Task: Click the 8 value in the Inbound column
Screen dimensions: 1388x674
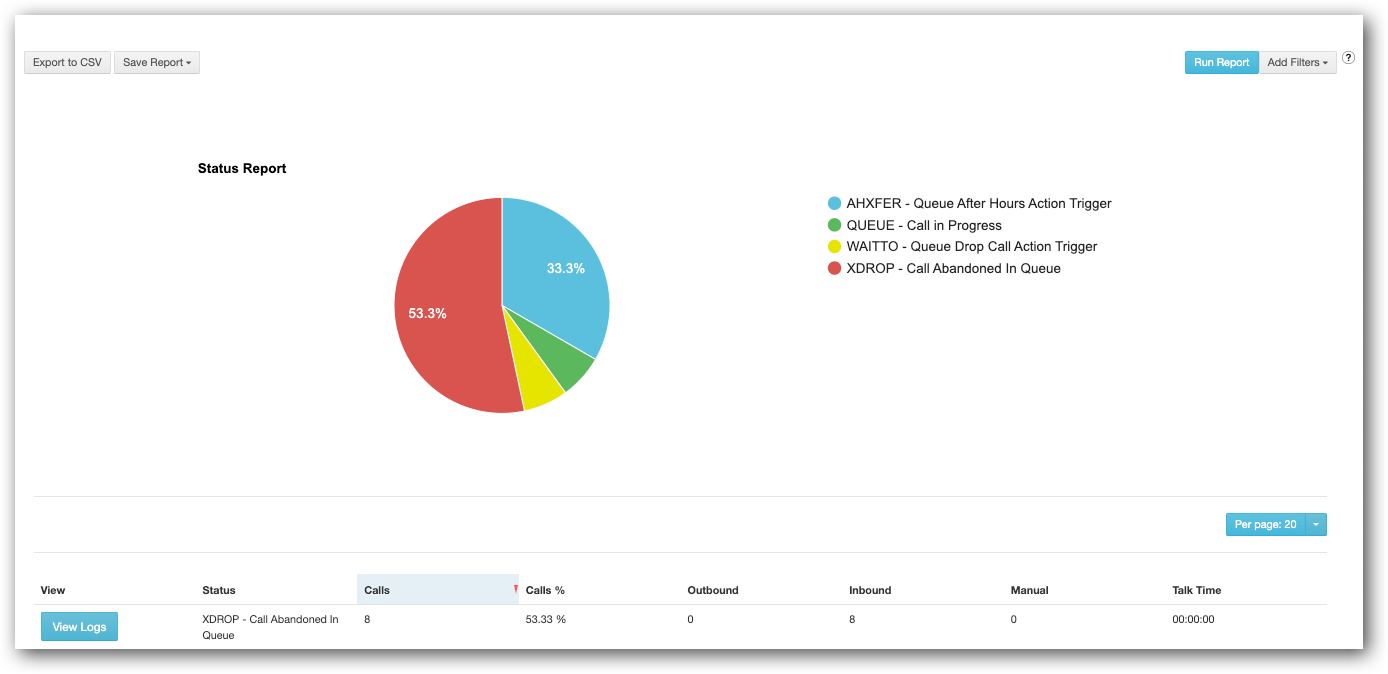Action: [x=852, y=619]
